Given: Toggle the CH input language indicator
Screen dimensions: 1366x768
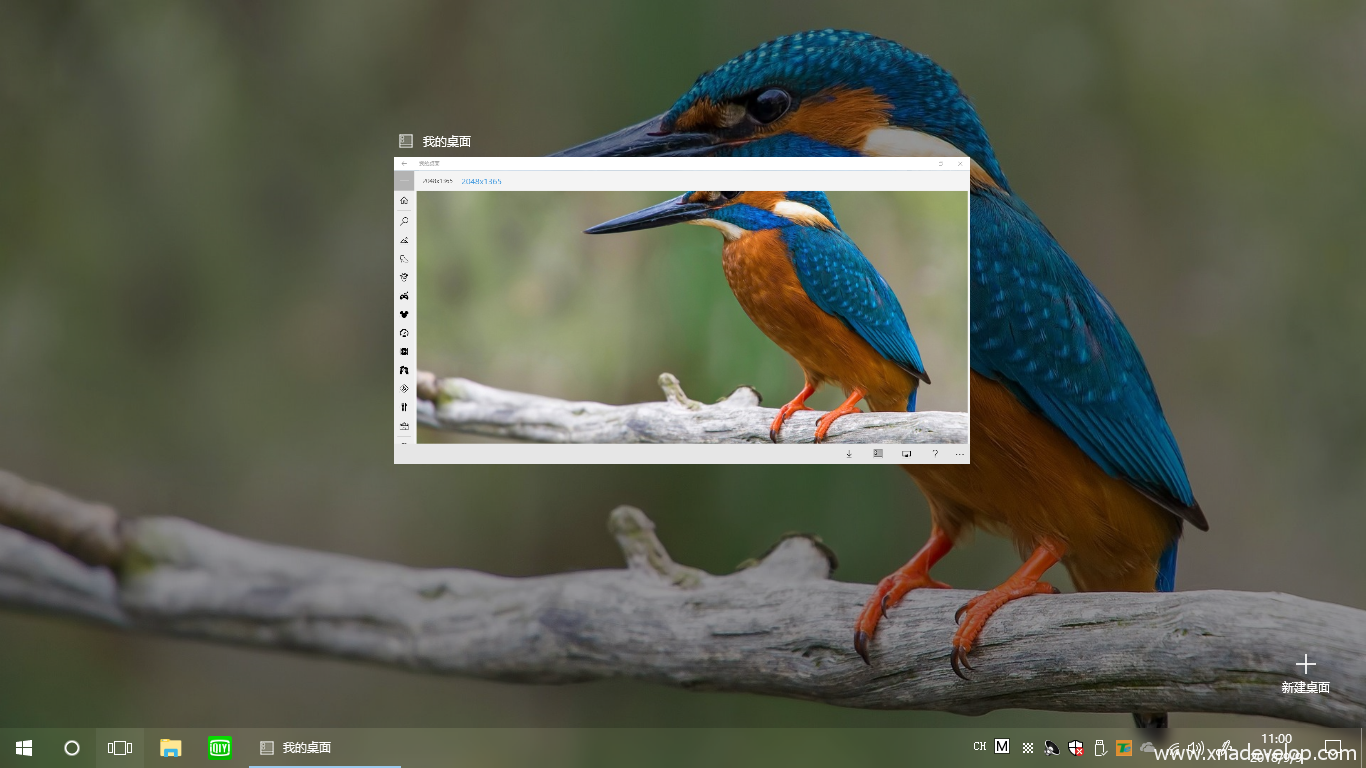Looking at the screenshot, I should coord(979,747).
